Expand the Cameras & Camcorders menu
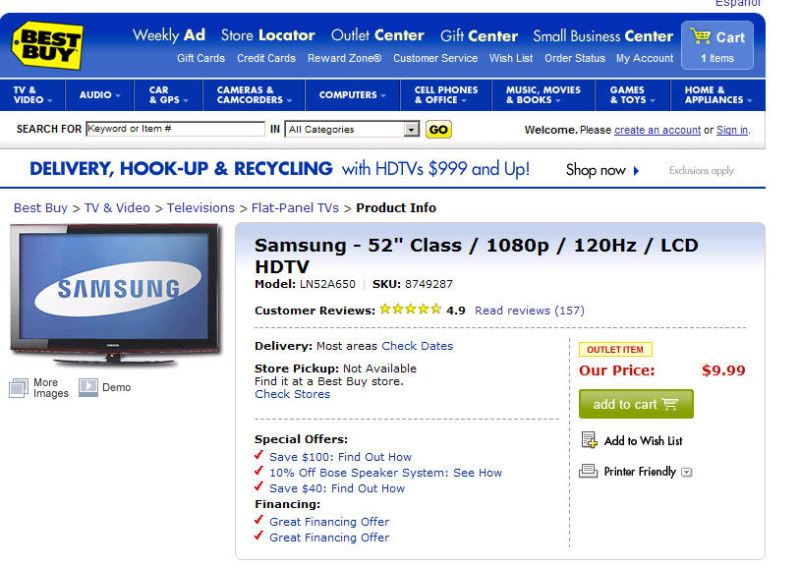The width and height of the screenshot is (800, 567). [x=254, y=95]
